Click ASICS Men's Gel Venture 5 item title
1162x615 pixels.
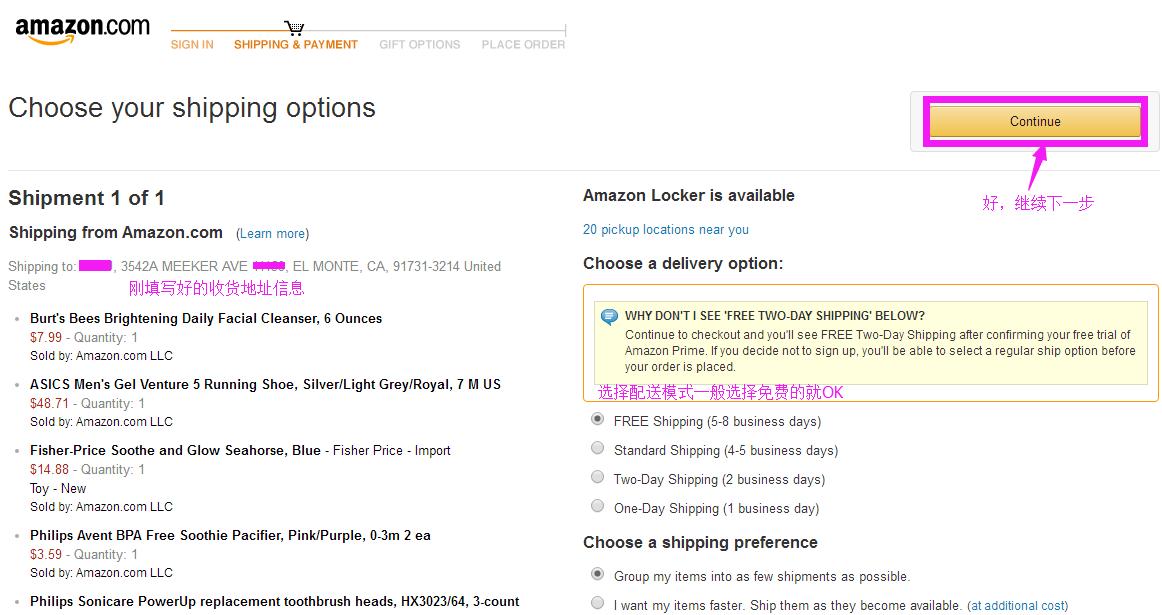point(265,385)
